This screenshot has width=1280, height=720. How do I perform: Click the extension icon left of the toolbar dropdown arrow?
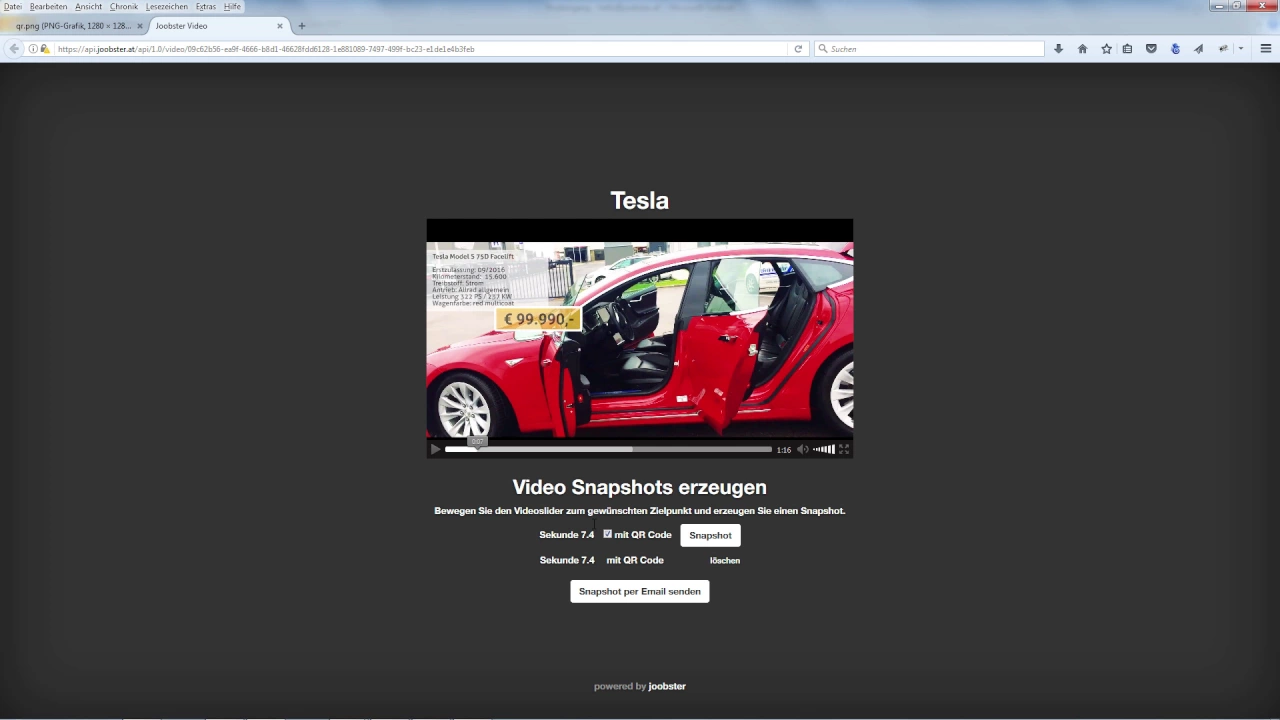(1222, 49)
